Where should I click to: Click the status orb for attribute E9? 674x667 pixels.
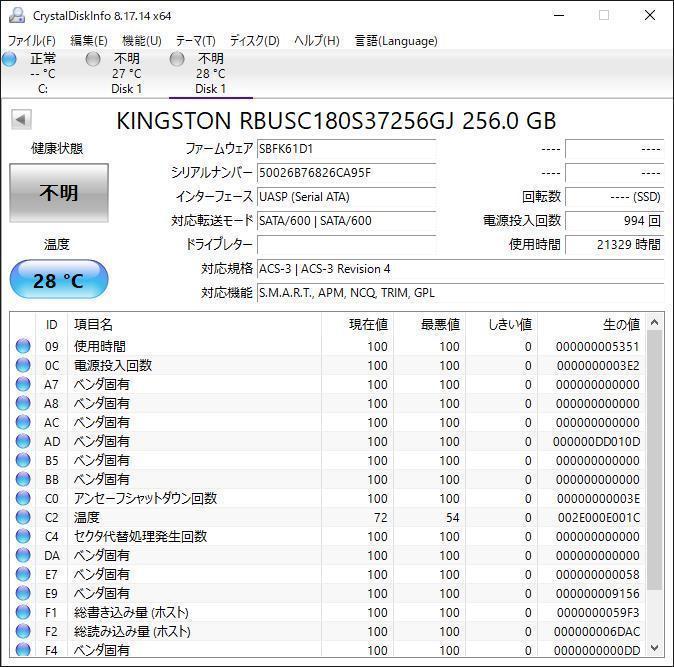point(23,593)
